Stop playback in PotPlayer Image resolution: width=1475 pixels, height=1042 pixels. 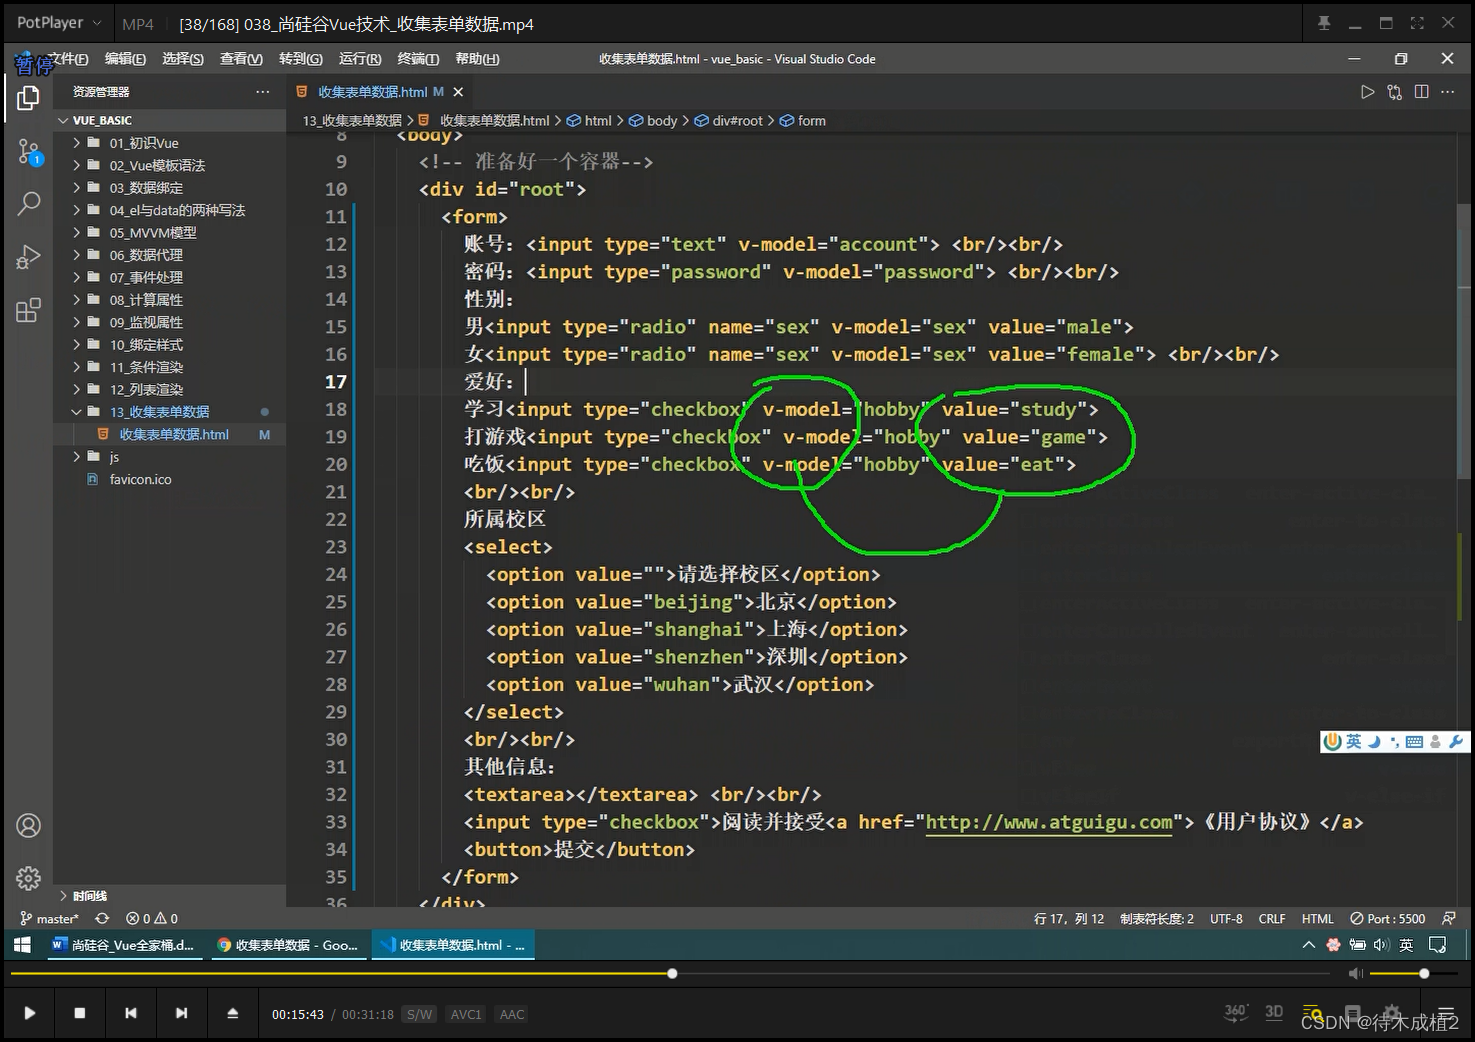click(80, 1013)
